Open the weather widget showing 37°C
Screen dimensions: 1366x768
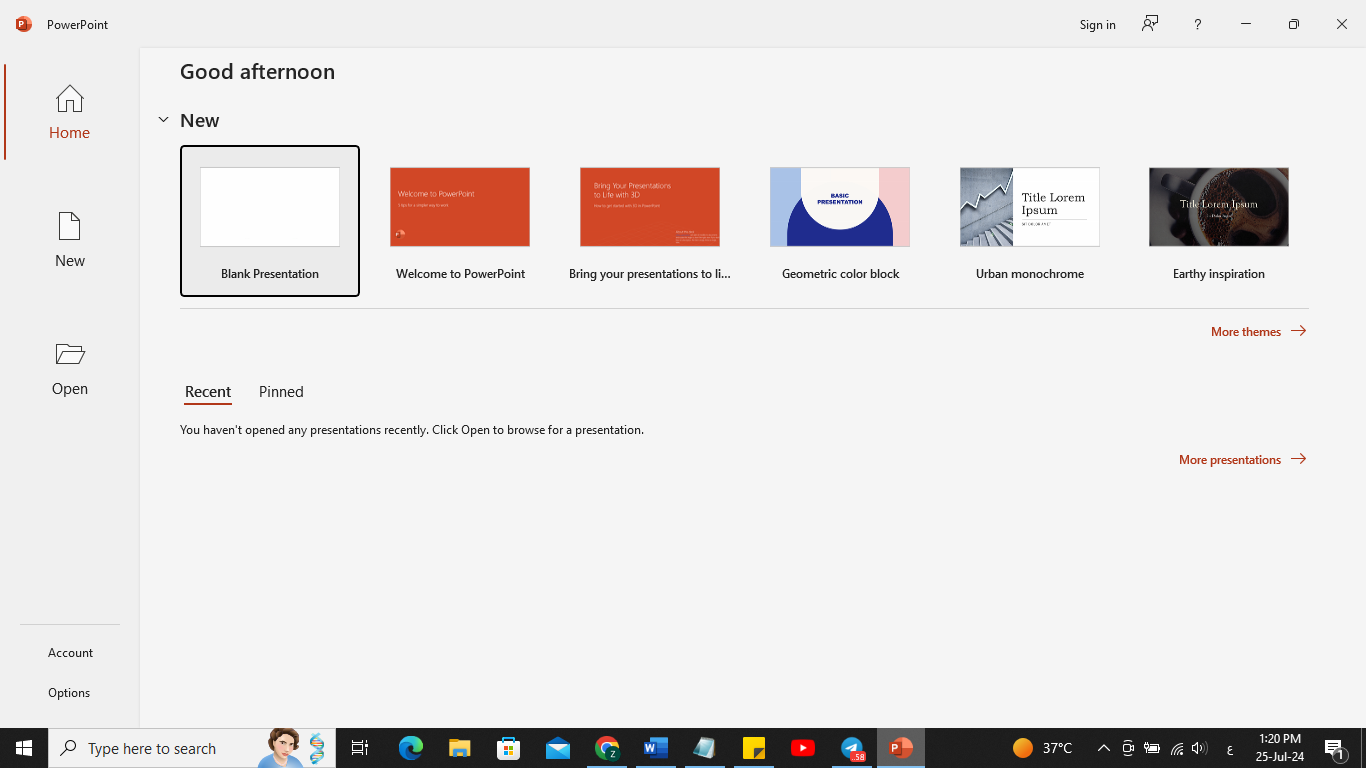pyautogui.click(x=1042, y=748)
